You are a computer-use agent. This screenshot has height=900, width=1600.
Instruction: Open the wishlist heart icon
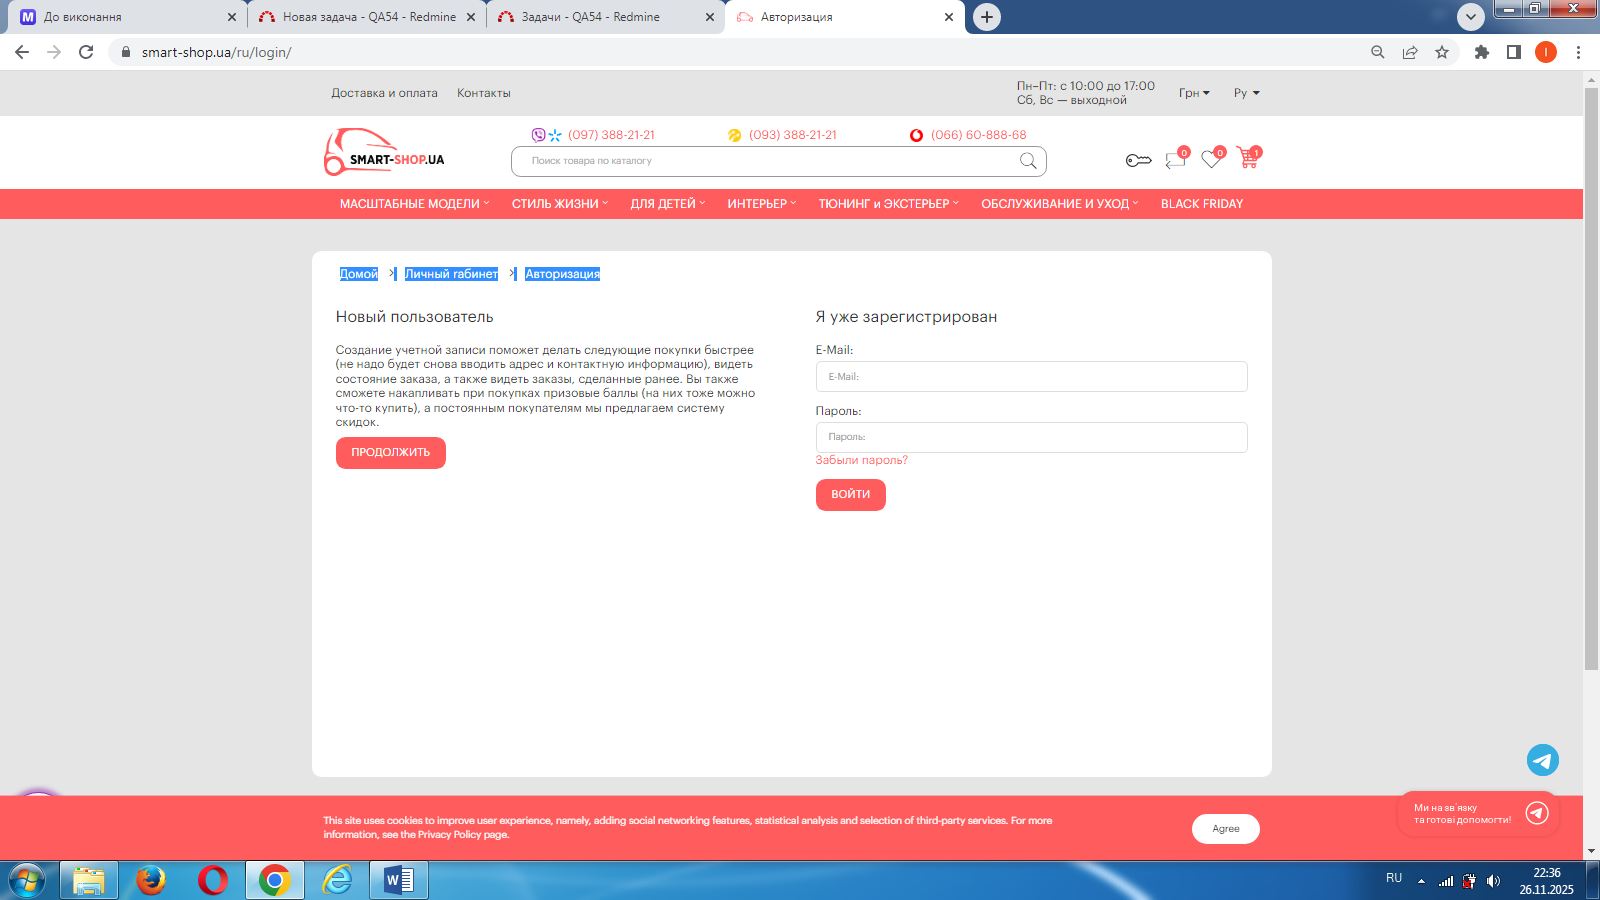[1211, 159]
